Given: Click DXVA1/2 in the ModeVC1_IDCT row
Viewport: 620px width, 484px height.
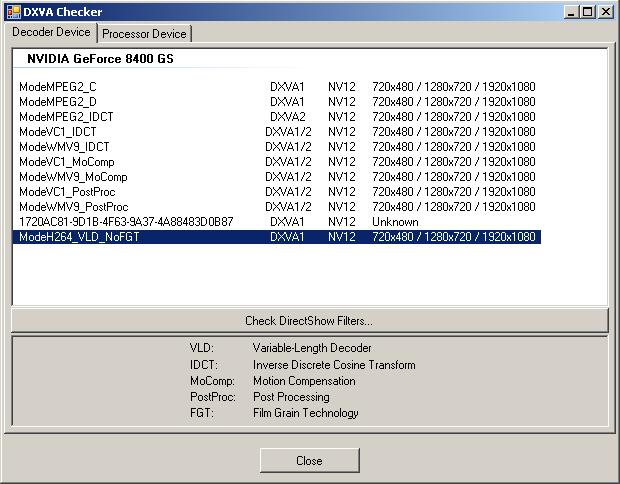Looking at the screenshot, I should click(288, 132).
